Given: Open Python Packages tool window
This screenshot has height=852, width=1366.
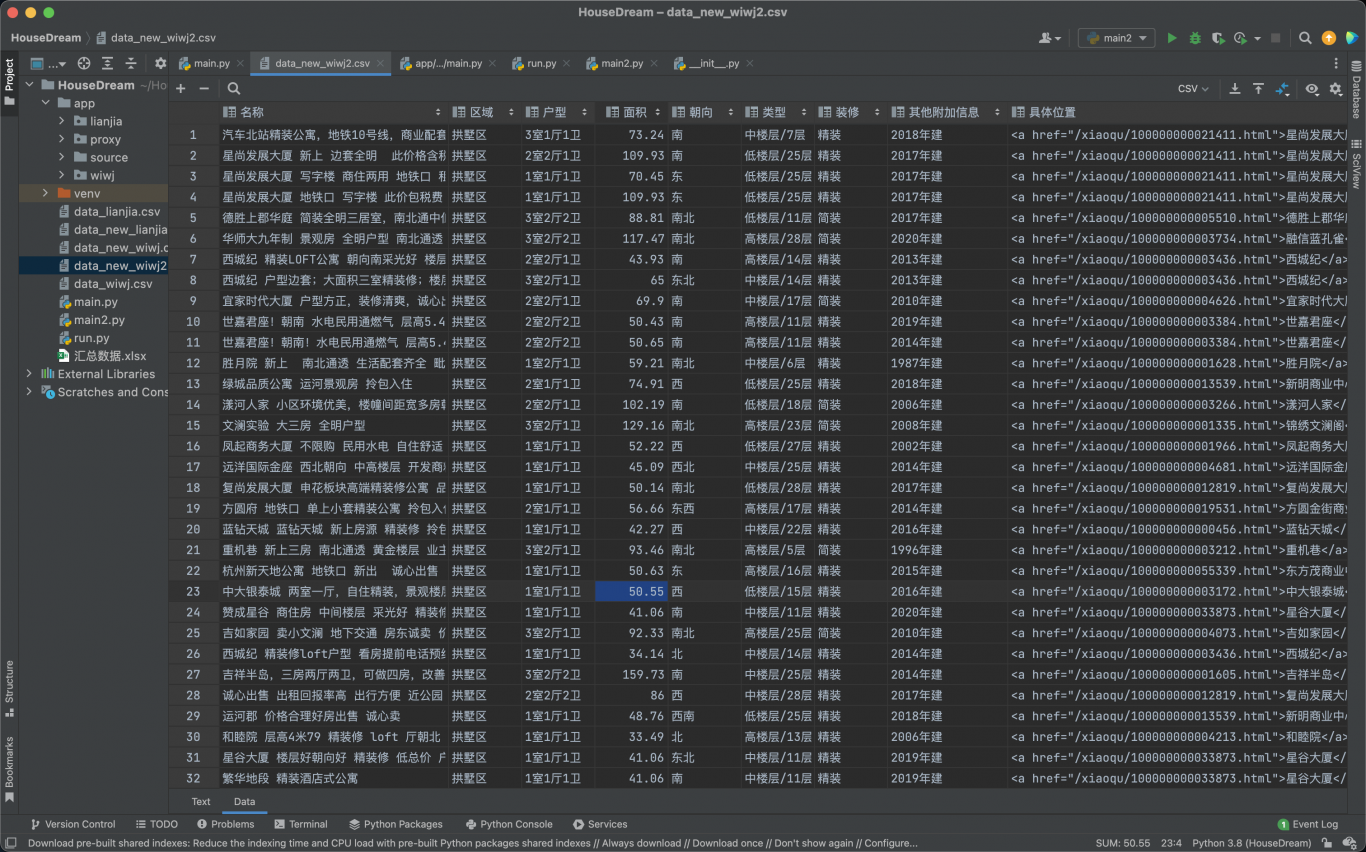Looking at the screenshot, I should pyautogui.click(x=395, y=824).
